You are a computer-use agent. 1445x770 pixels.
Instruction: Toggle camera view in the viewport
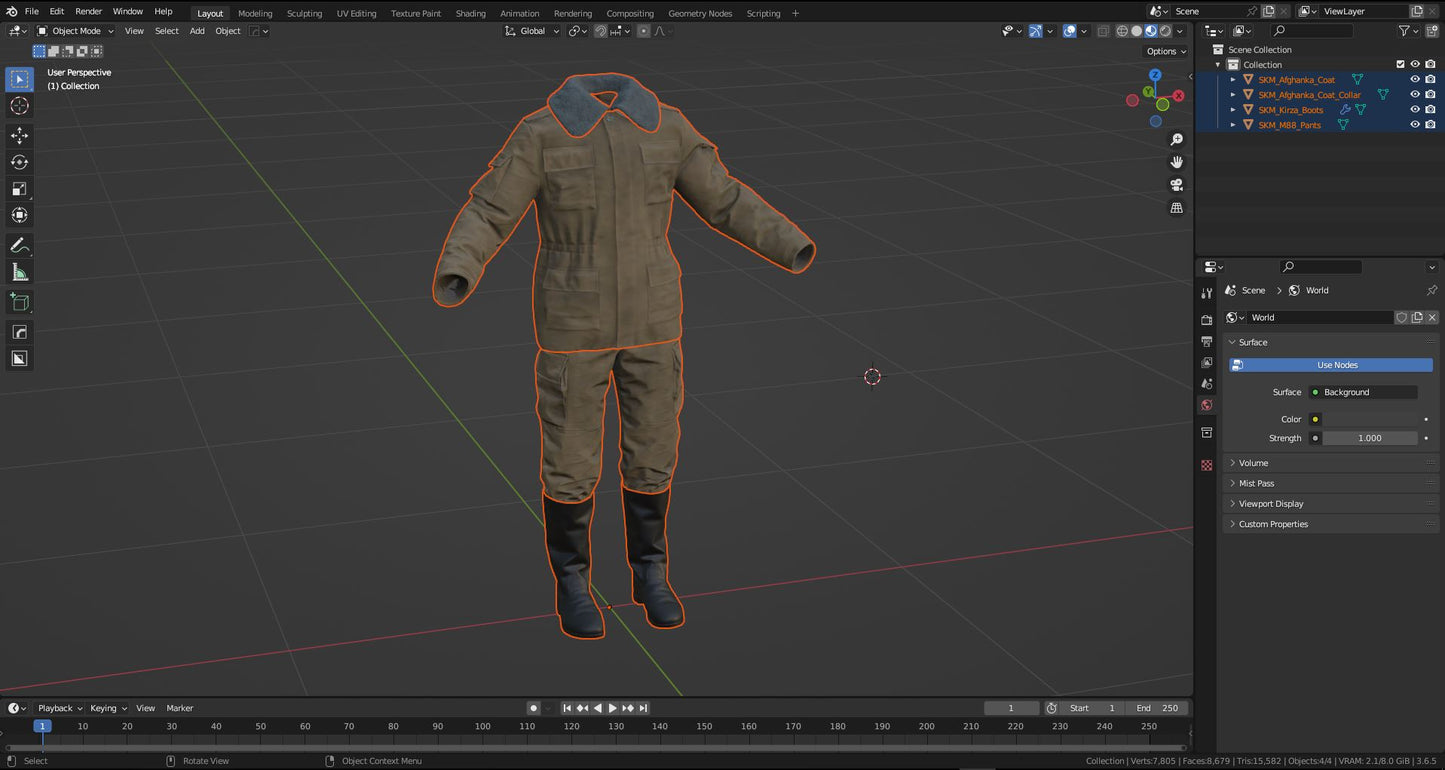point(1177,185)
